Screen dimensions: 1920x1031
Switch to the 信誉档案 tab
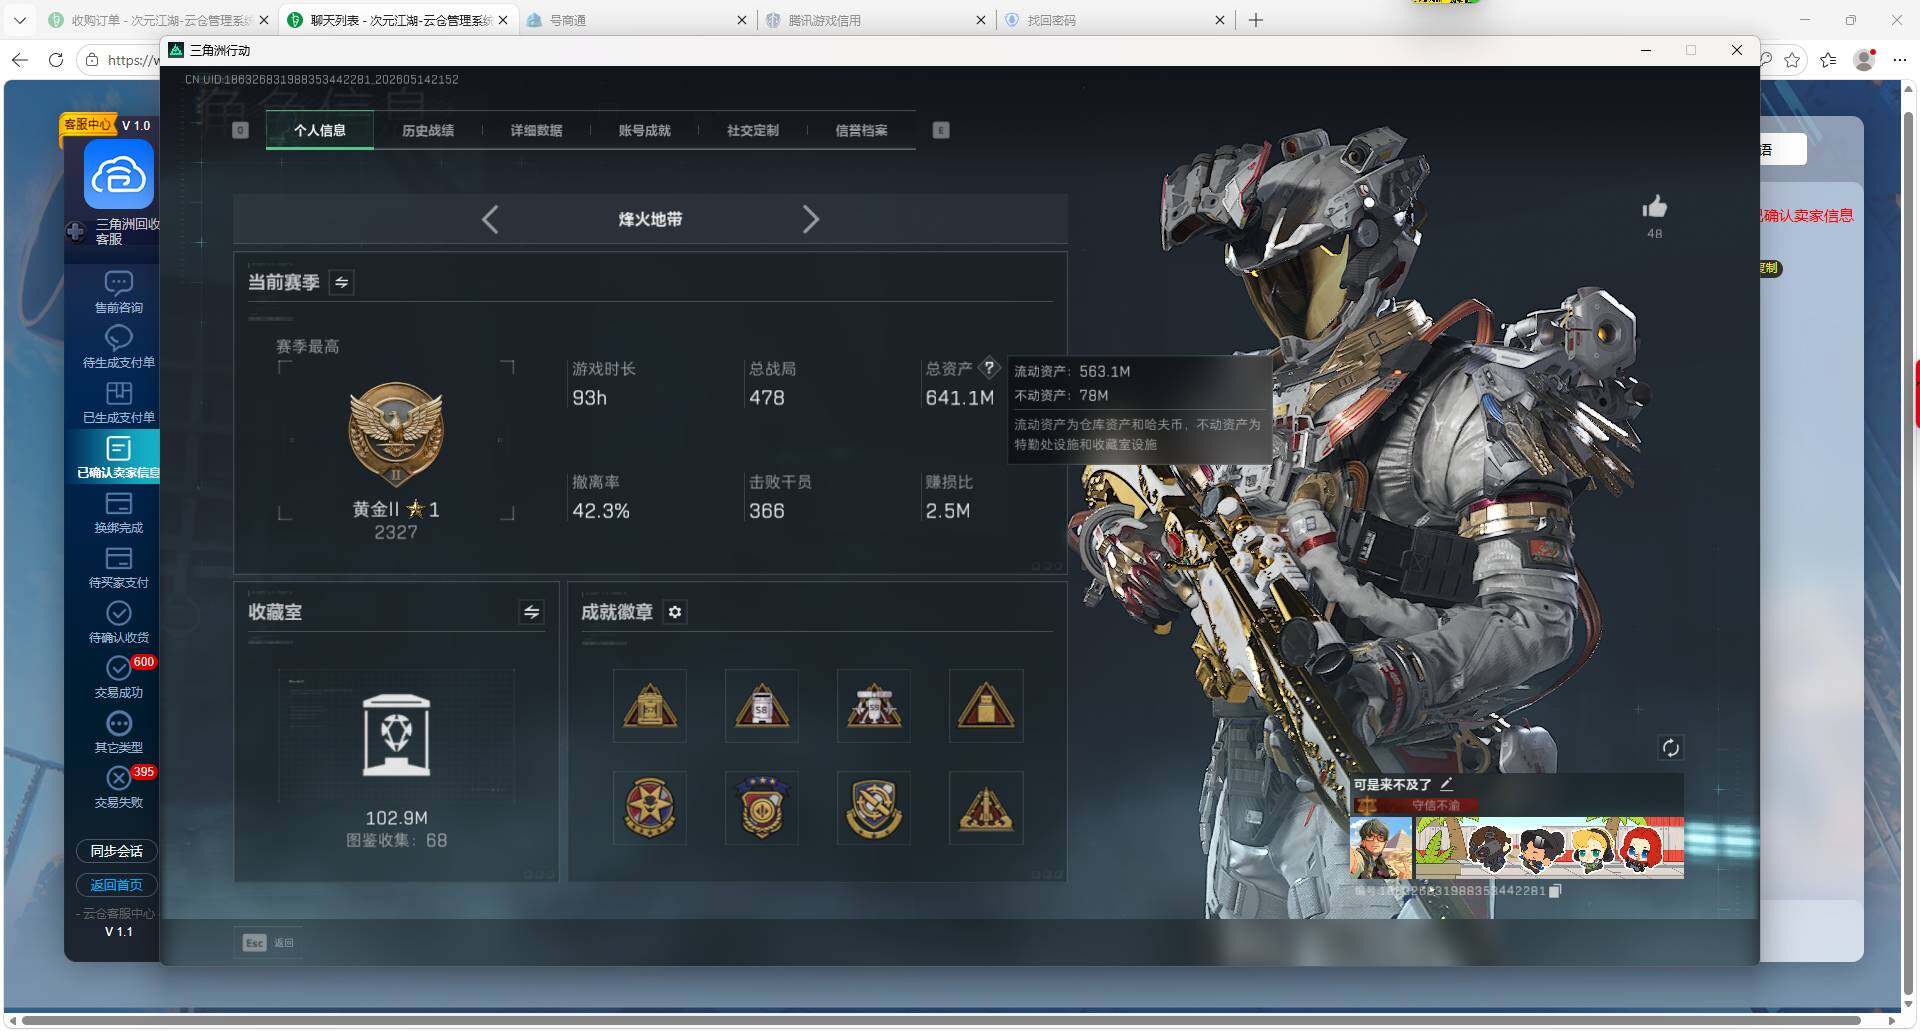click(x=861, y=130)
